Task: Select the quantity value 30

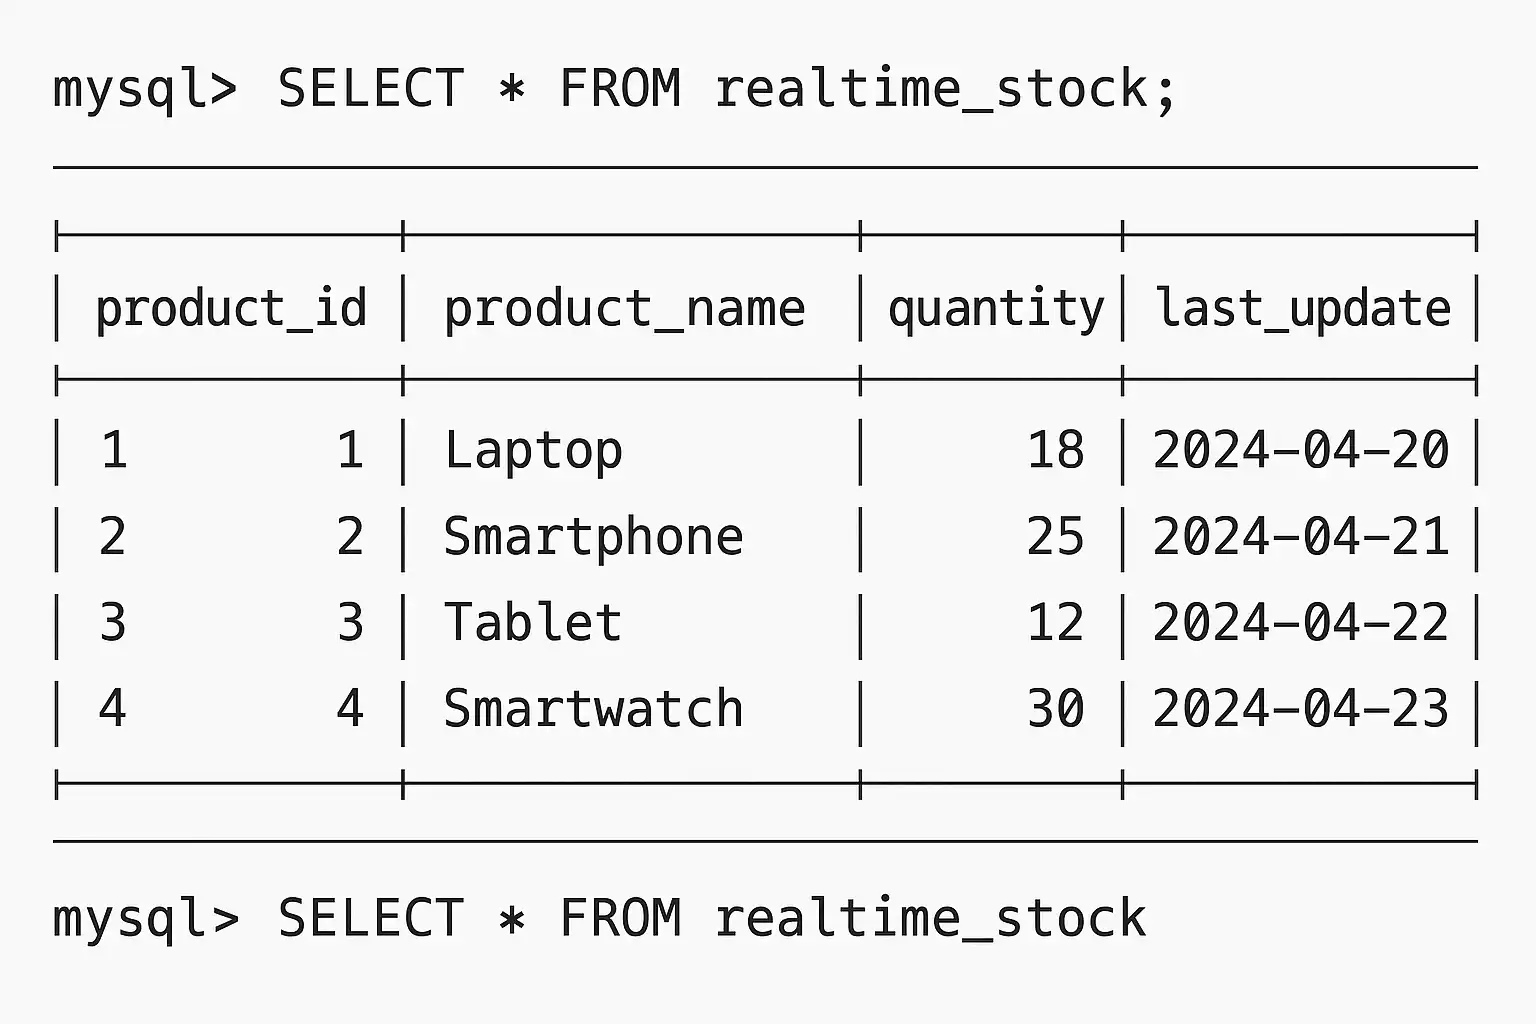Action: click(x=1055, y=709)
